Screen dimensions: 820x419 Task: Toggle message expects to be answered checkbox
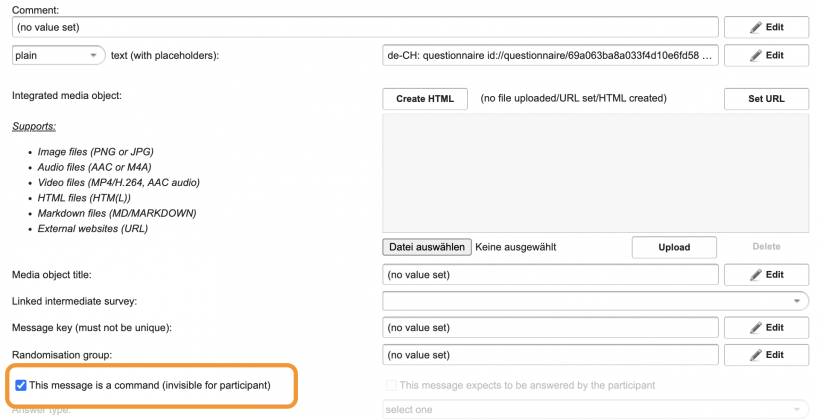(x=391, y=386)
